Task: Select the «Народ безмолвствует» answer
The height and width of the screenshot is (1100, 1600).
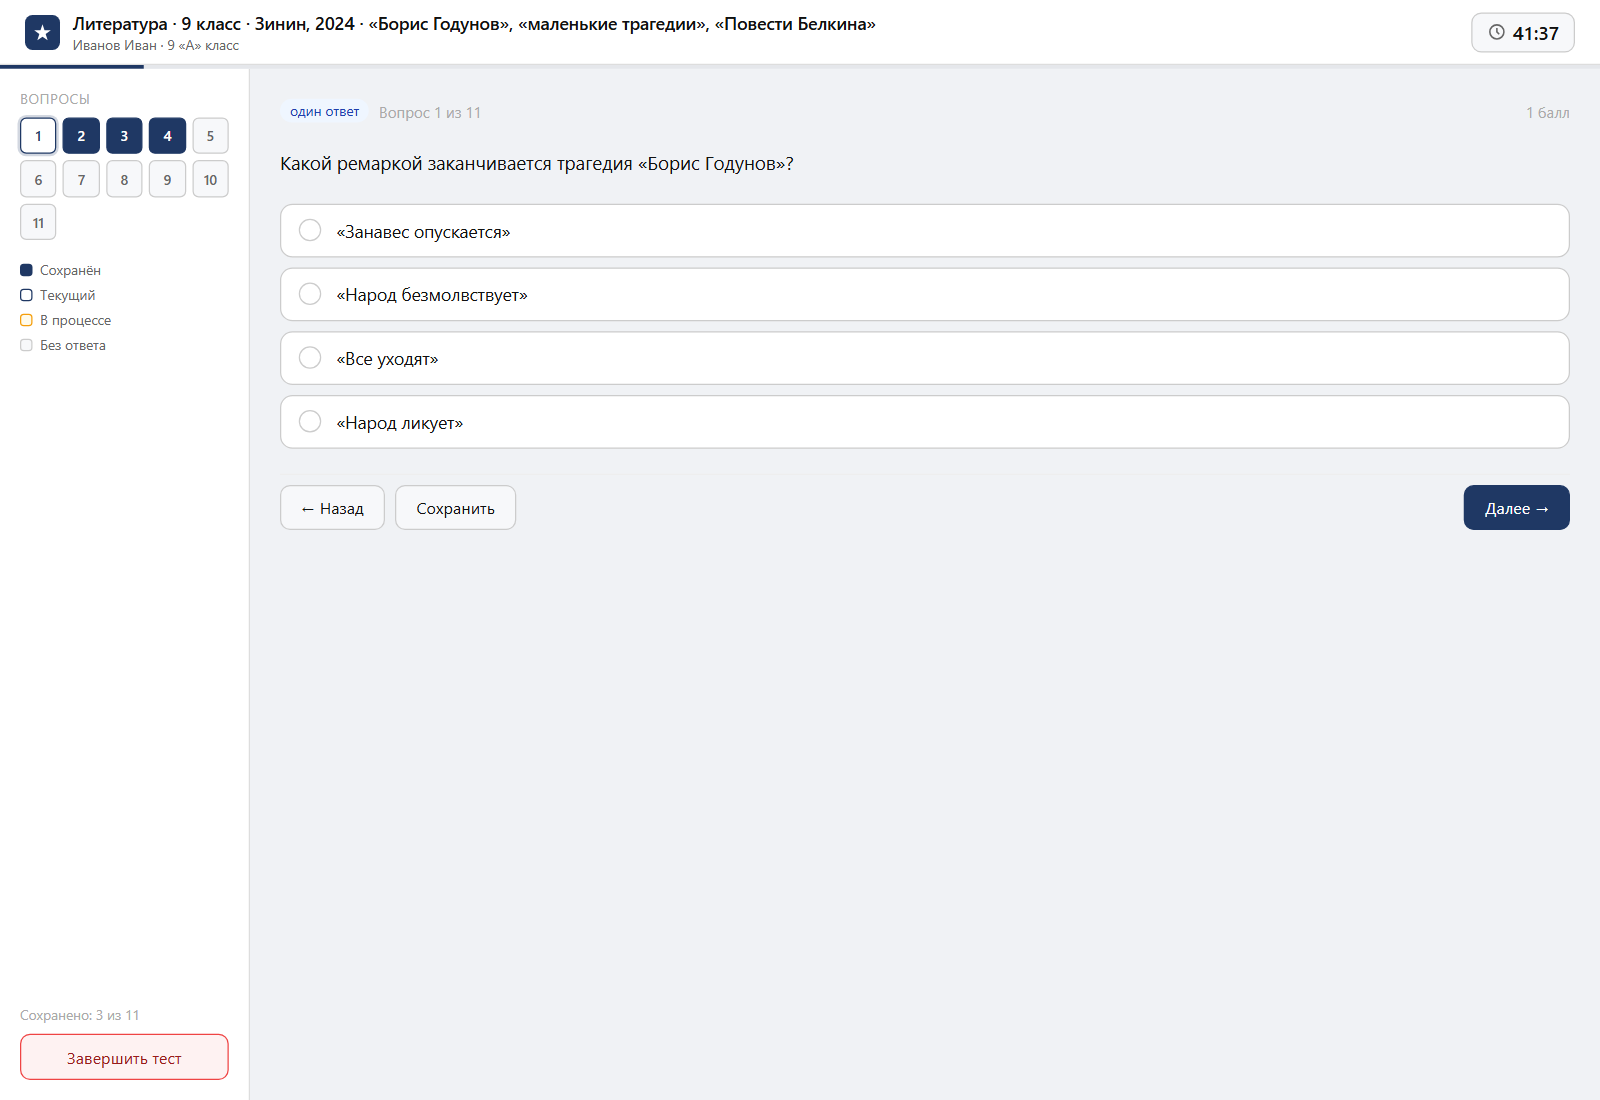Action: coord(924,294)
